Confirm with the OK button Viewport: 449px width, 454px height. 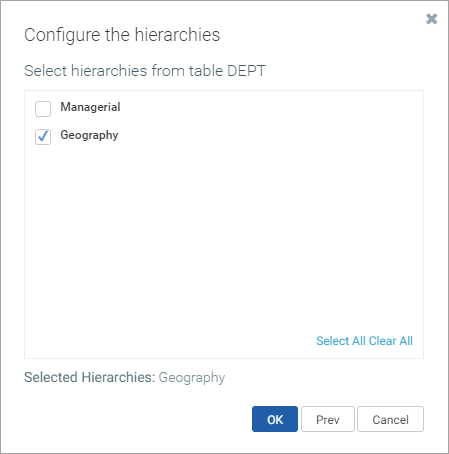click(x=275, y=419)
